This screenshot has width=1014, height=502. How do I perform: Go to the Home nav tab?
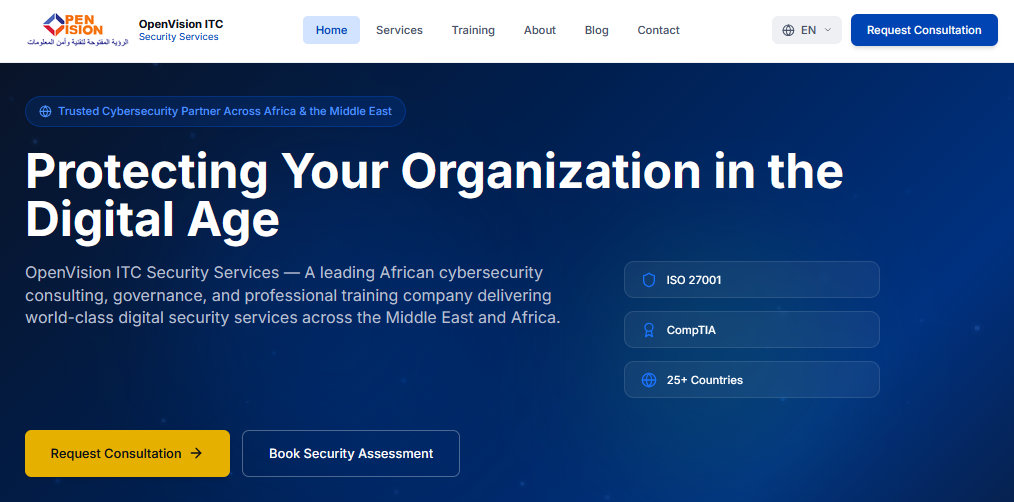click(331, 30)
